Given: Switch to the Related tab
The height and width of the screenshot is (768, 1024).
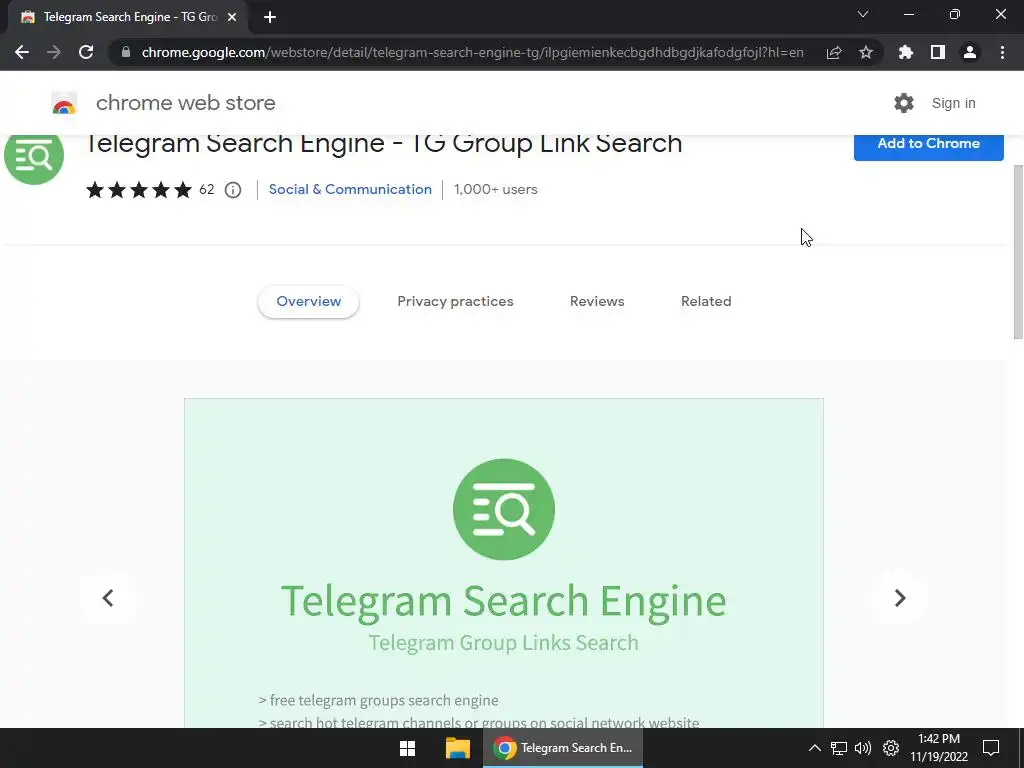Looking at the screenshot, I should pos(706,302).
